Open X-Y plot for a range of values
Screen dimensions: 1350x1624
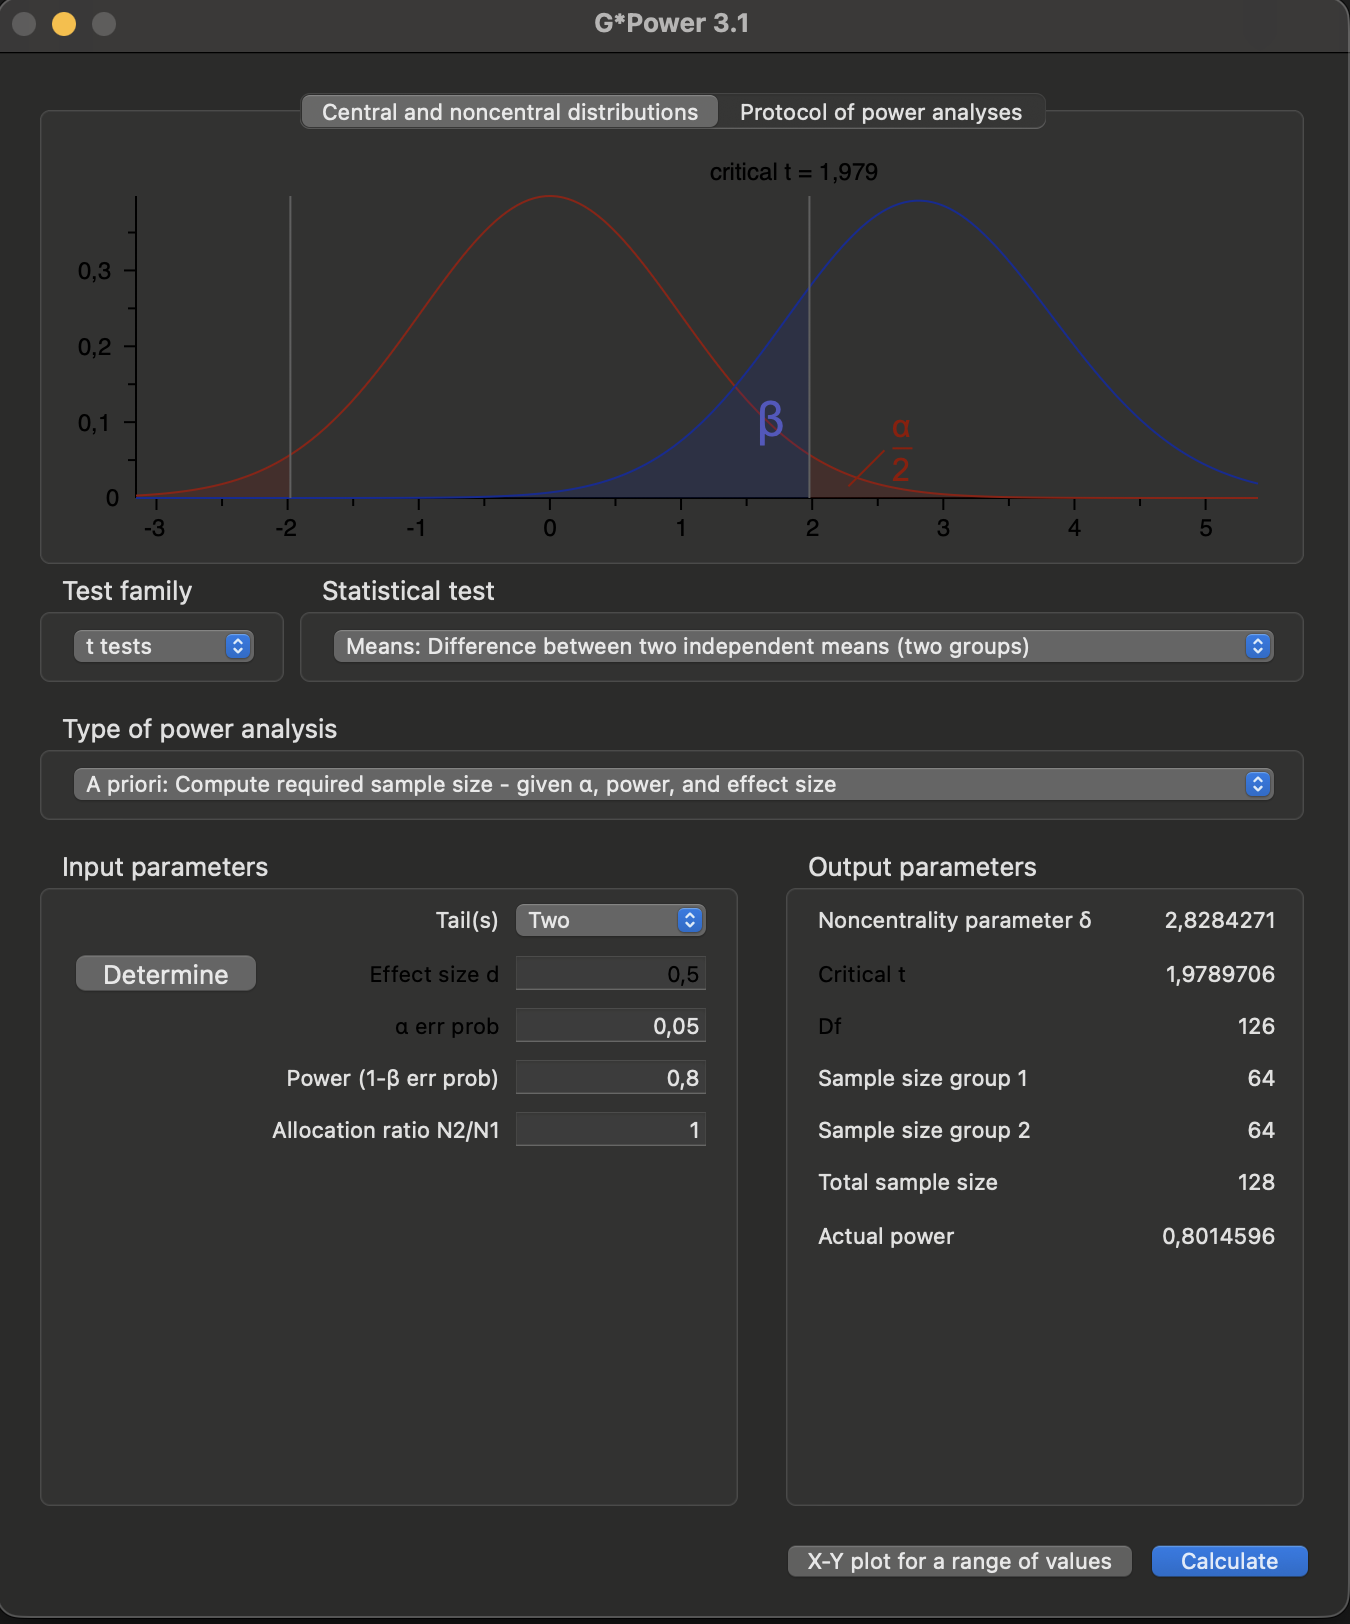960,1561
